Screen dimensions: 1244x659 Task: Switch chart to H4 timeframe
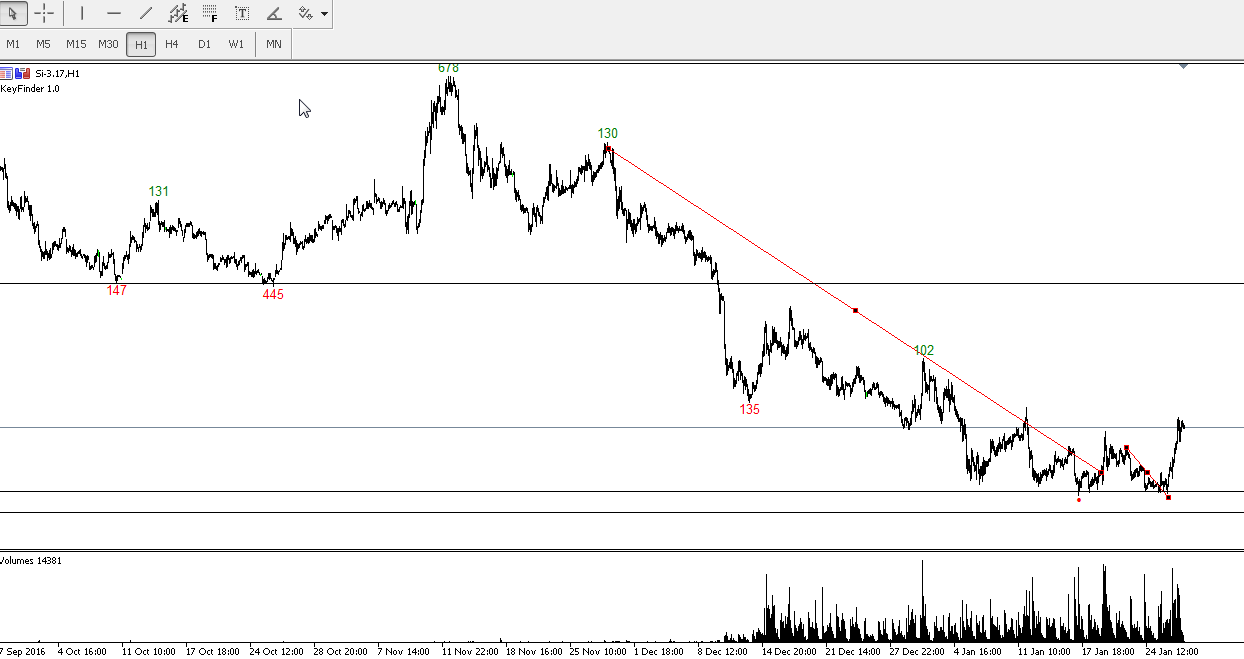[172, 44]
